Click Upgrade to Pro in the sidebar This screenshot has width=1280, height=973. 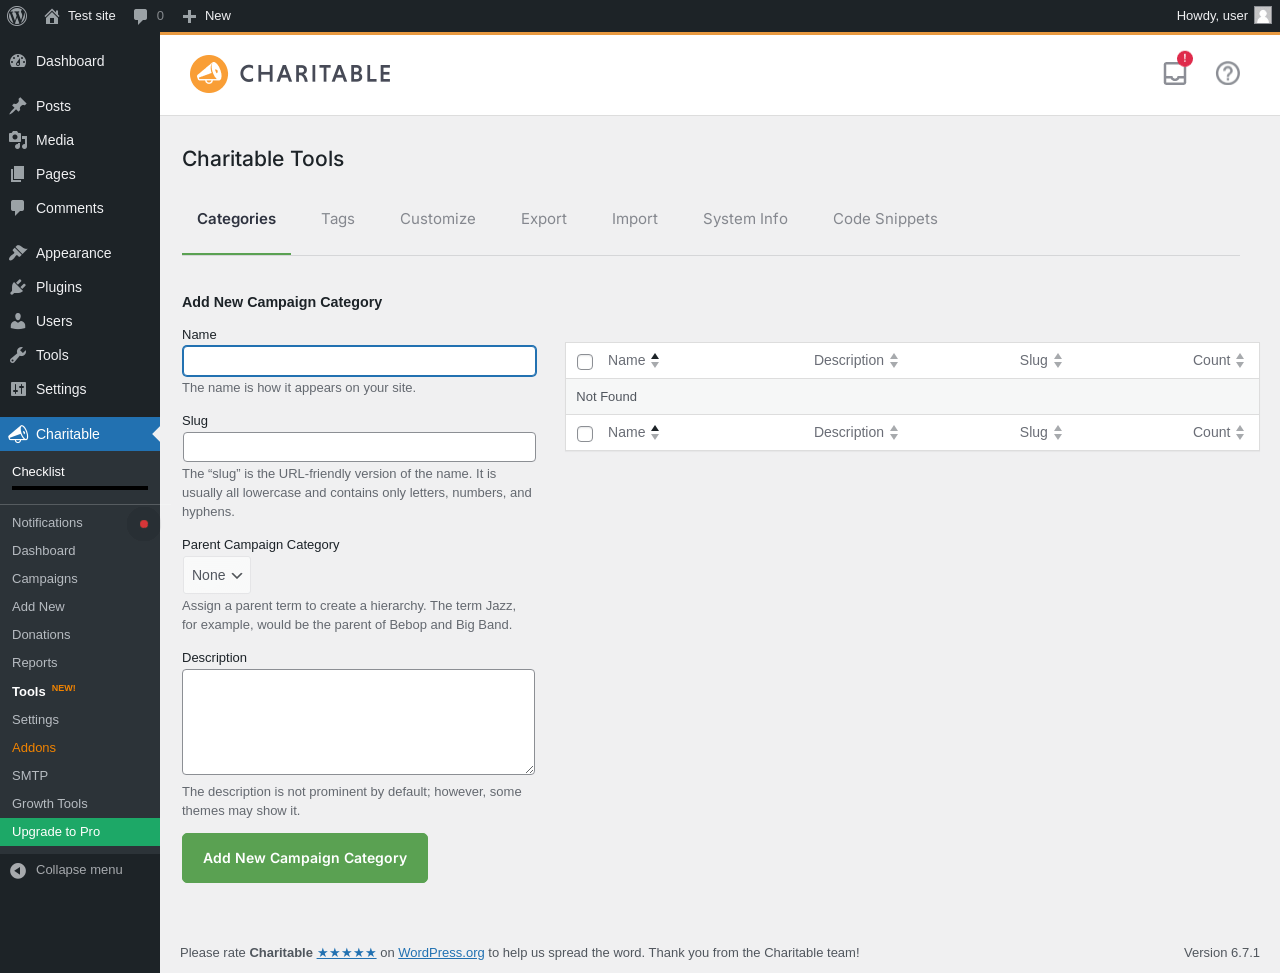pyautogui.click(x=80, y=832)
